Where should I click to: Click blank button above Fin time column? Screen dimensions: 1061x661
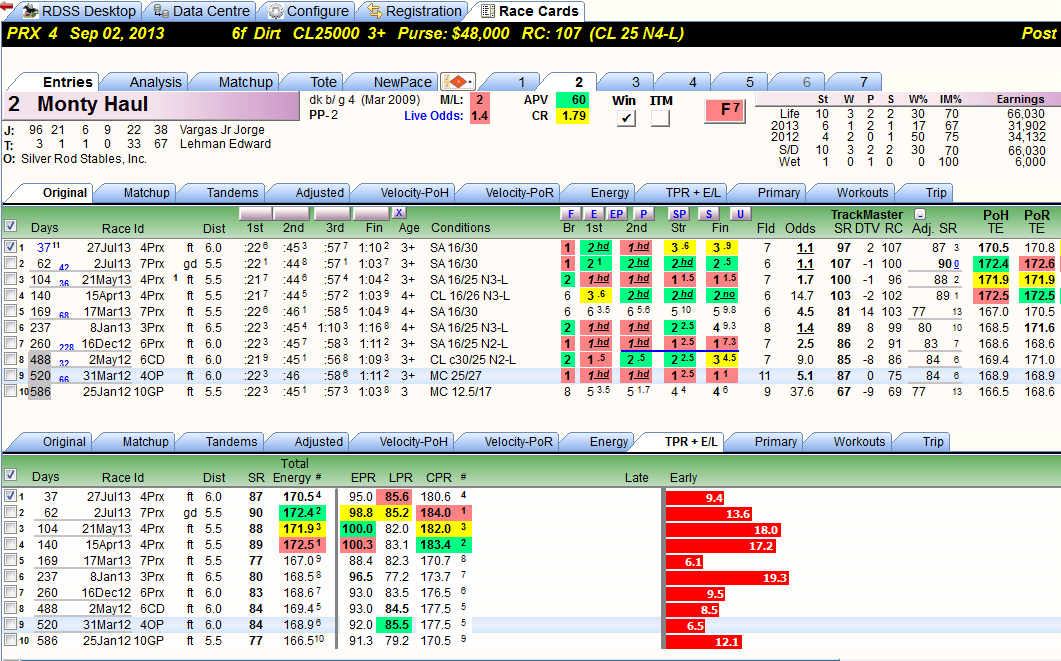[371, 214]
